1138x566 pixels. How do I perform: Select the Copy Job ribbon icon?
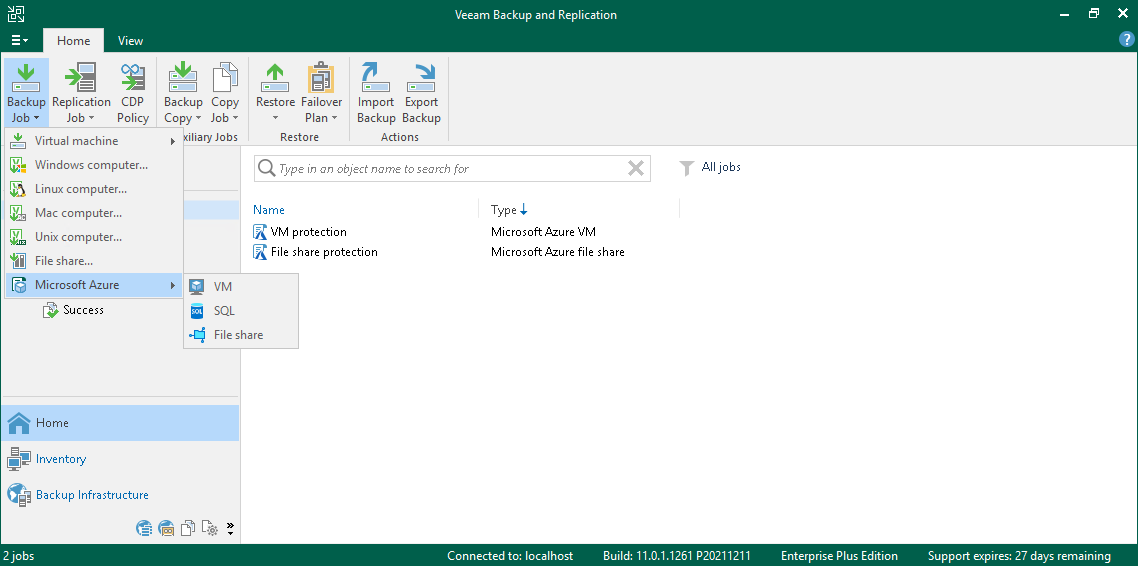tap(225, 78)
